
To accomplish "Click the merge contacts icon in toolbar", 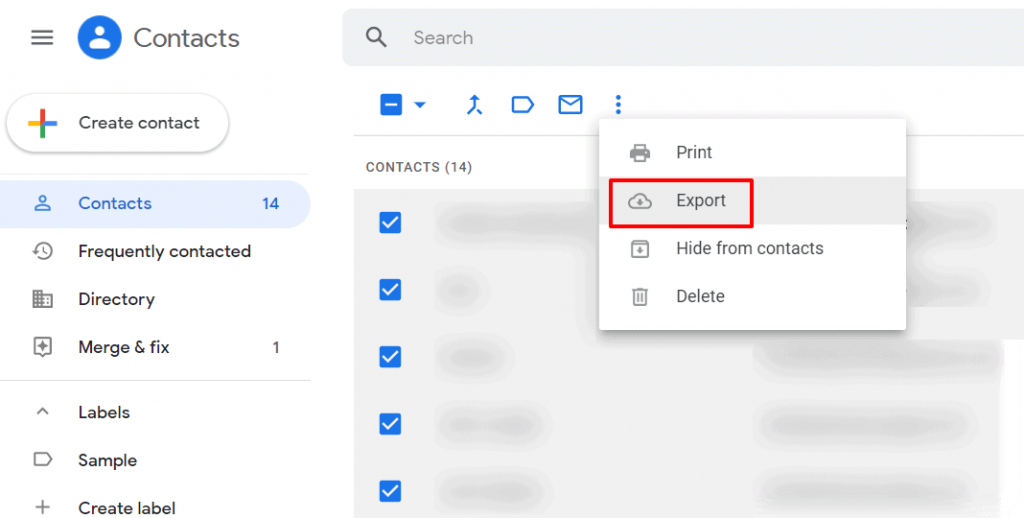I will point(475,105).
